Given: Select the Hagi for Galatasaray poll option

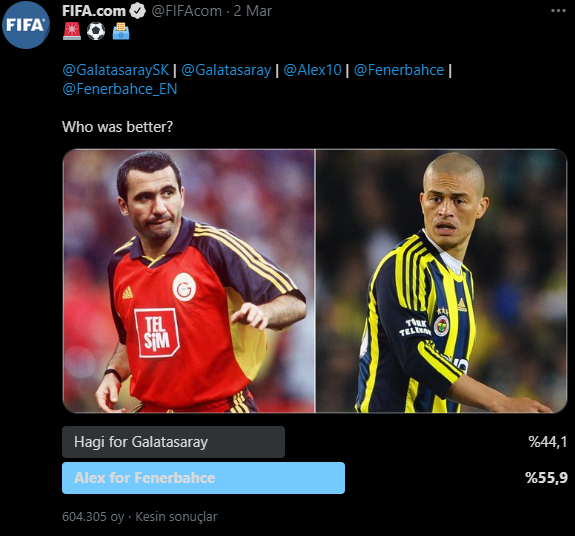Looking at the screenshot, I should 173,442.
